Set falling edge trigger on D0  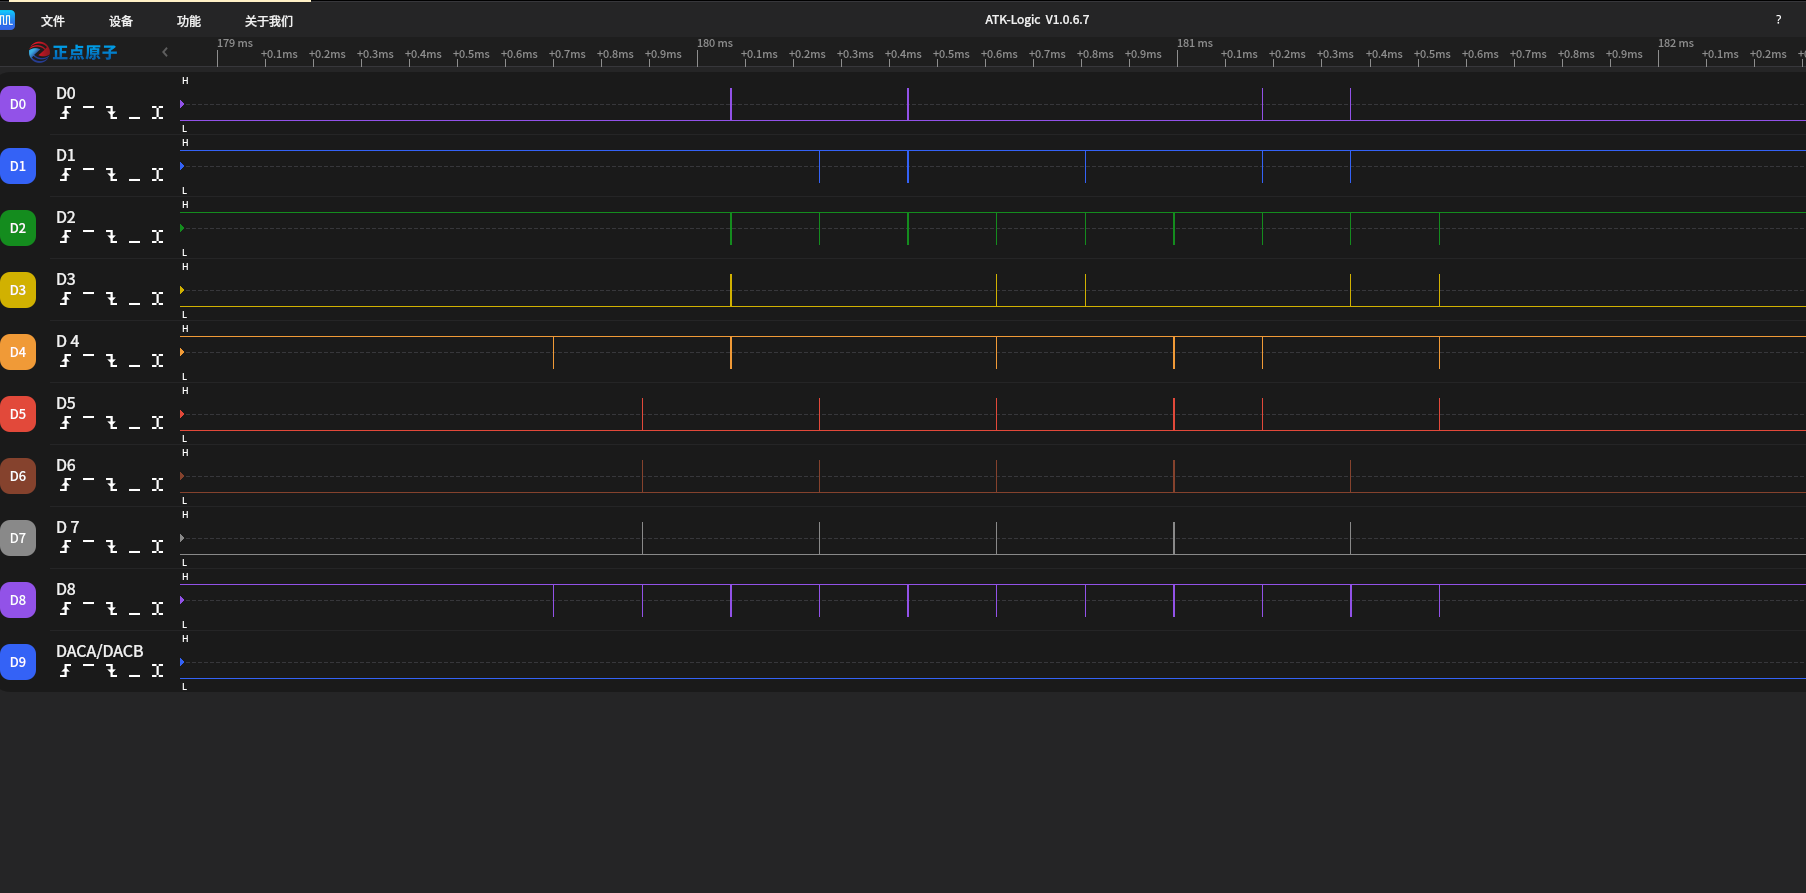(111, 113)
